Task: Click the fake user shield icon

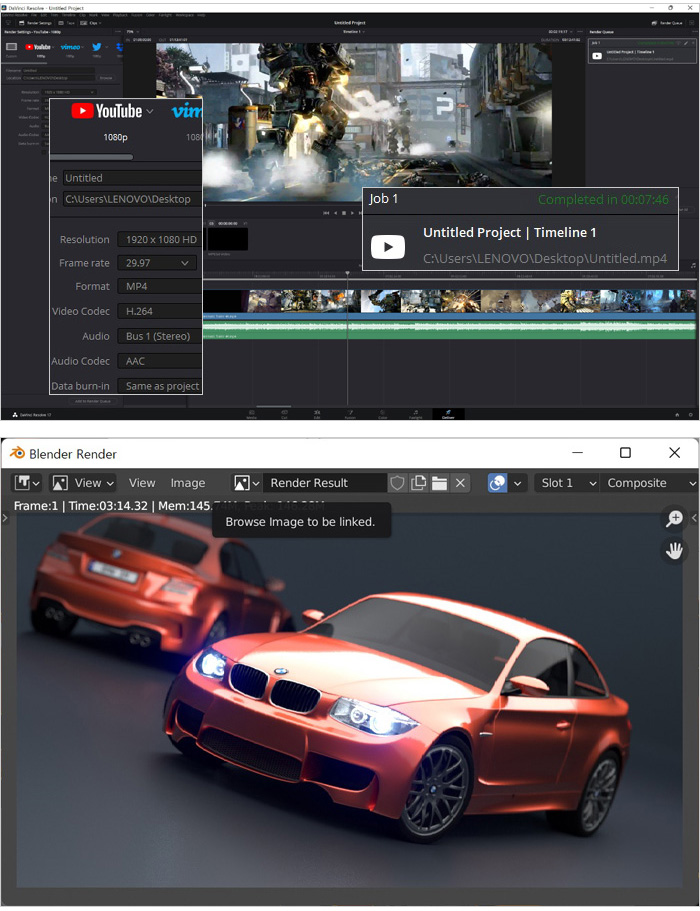Action: coord(397,483)
